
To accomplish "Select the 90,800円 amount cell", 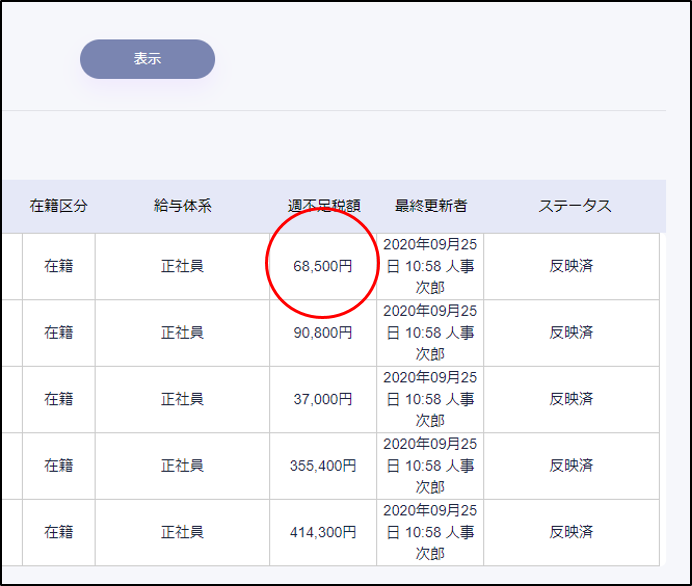I will (322, 333).
